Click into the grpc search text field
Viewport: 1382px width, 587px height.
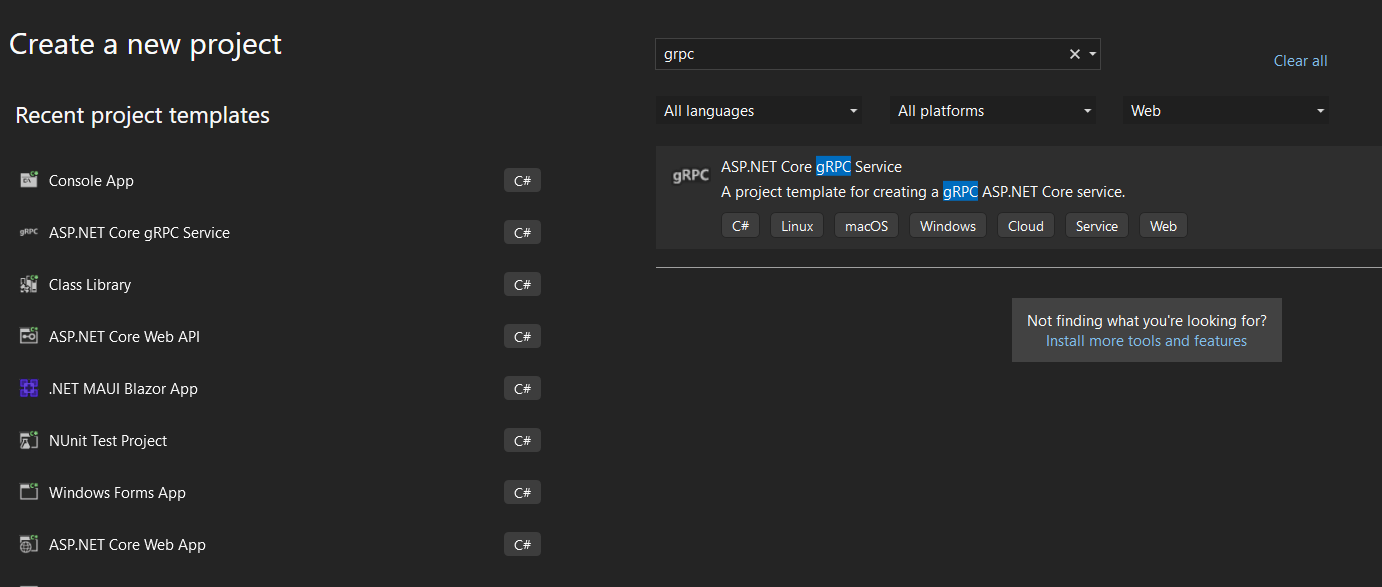(x=860, y=54)
